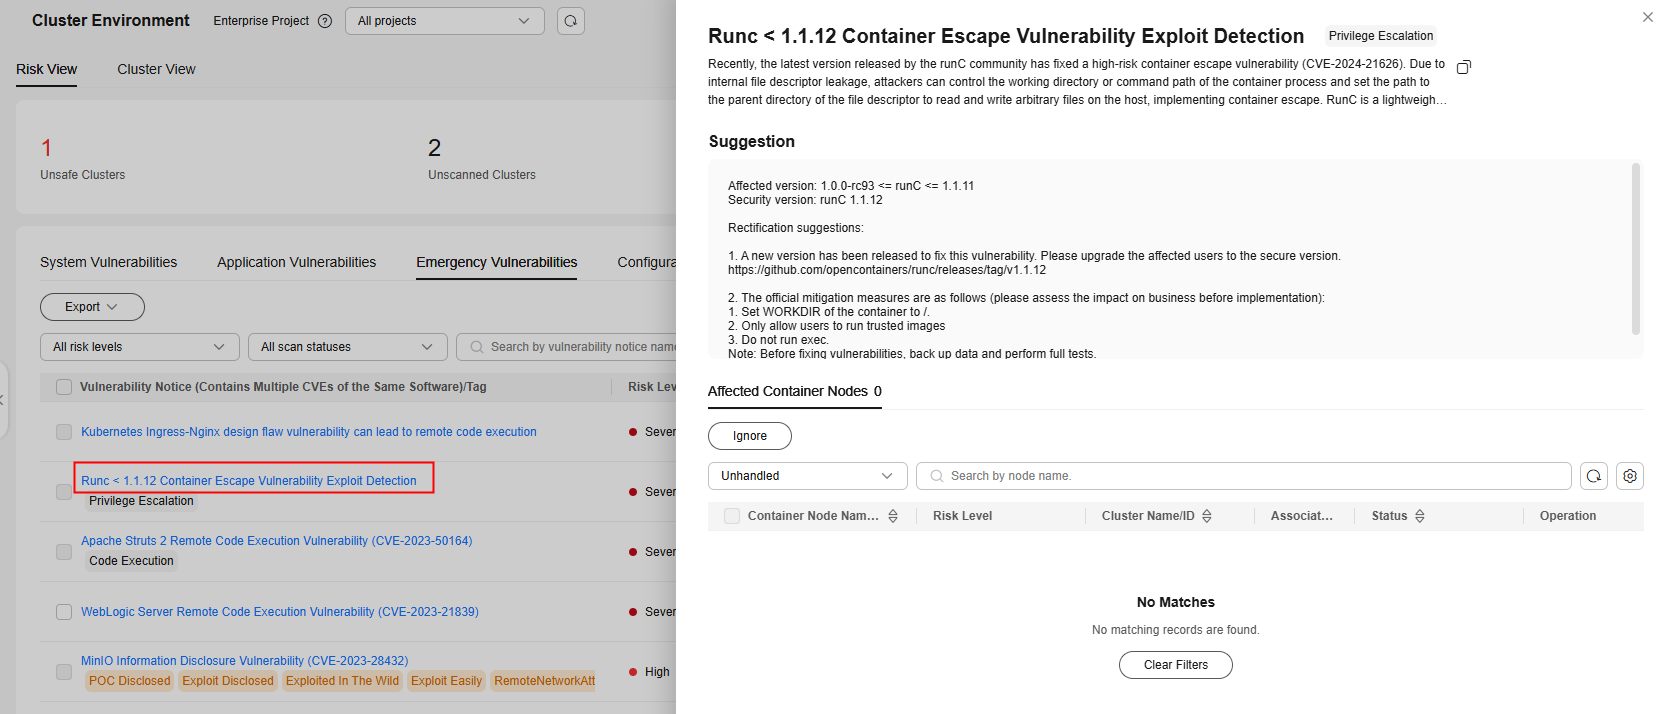Image resolution: width=1660 pixels, height=714 pixels.
Task: Check the MinIO Information Disclosure row checkbox
Action: (64, 672)
